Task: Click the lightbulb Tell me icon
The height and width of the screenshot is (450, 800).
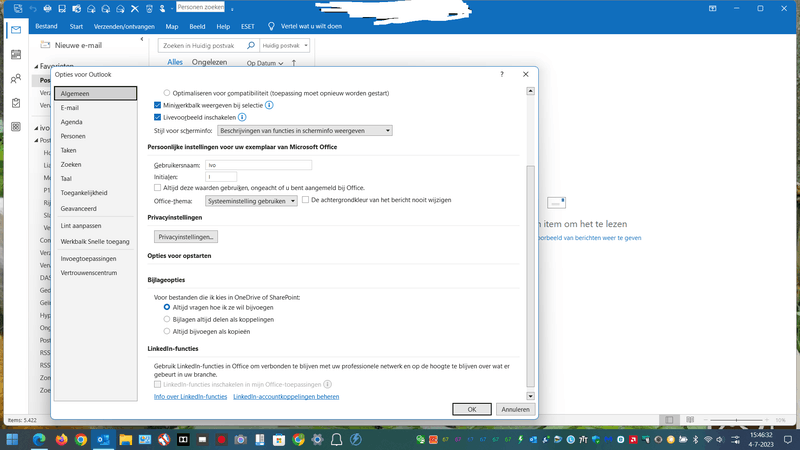Action: click(x=271, y=26)
